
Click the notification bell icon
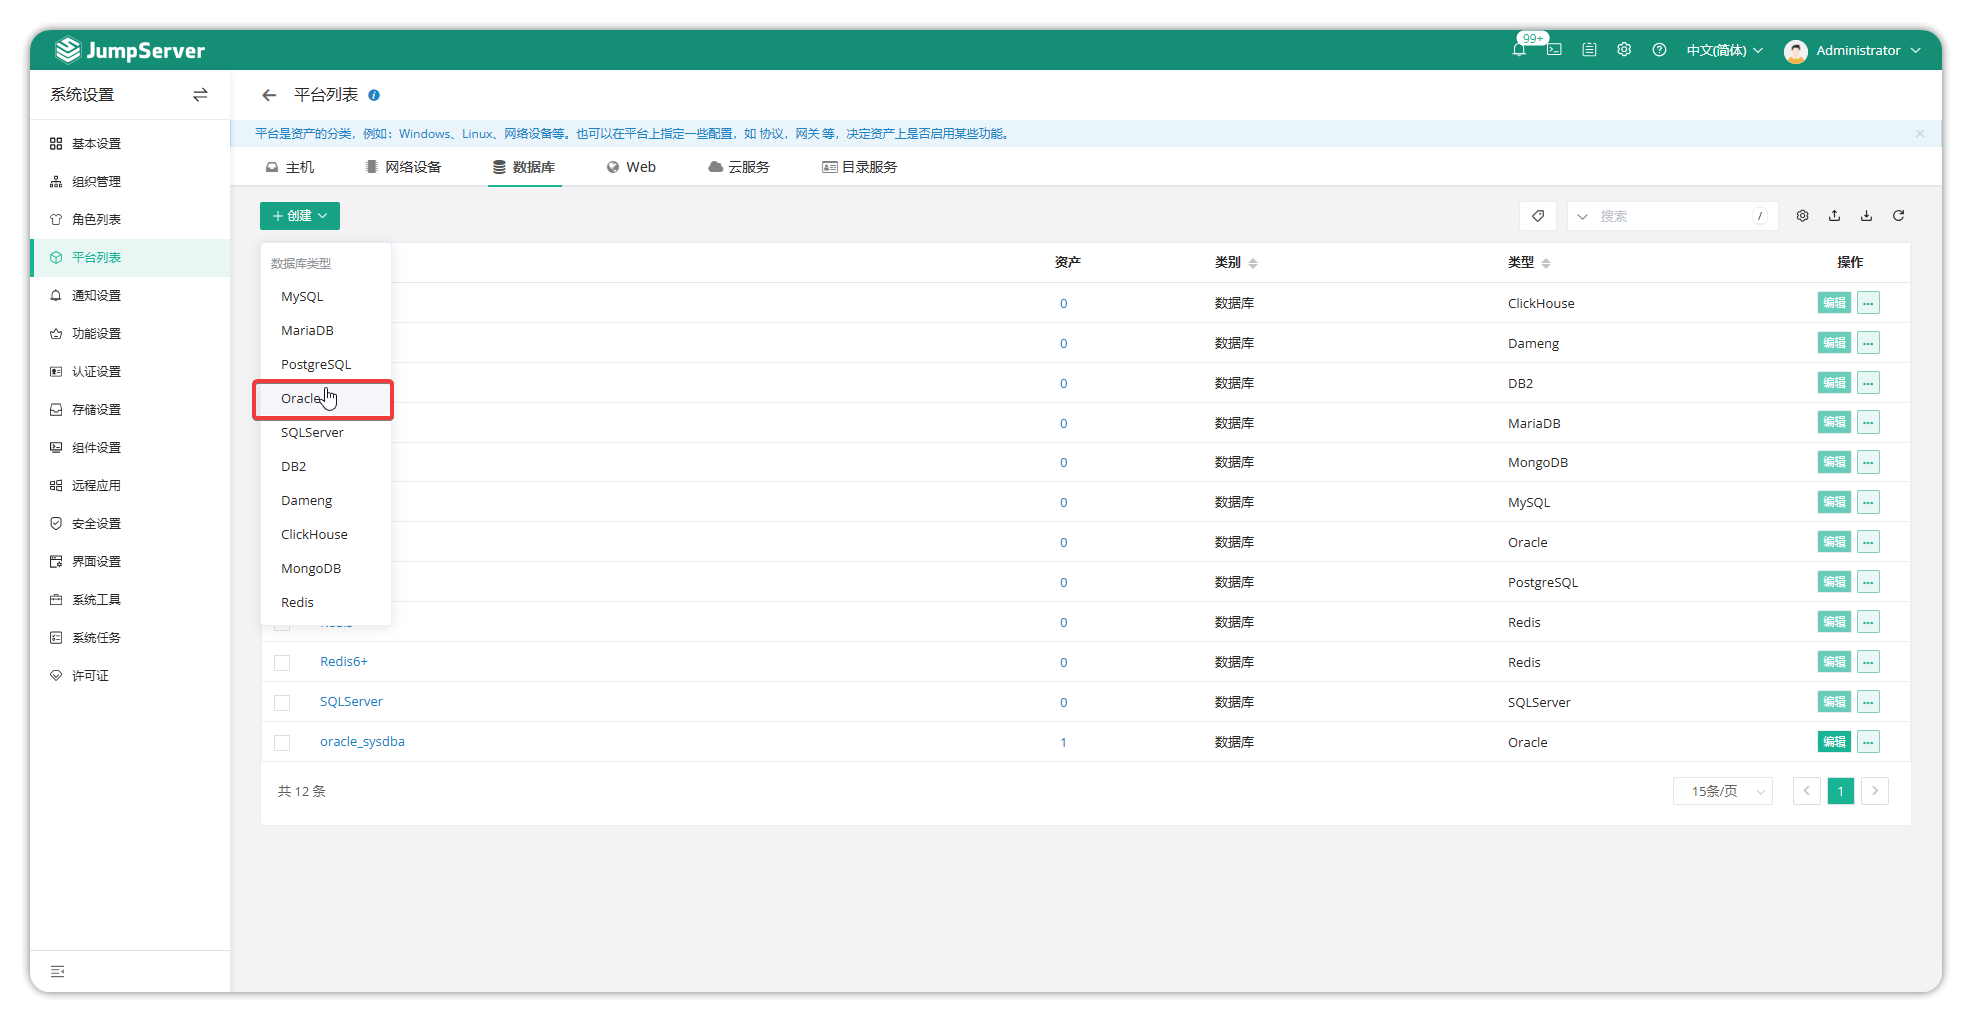click(x=1518, y=50)
